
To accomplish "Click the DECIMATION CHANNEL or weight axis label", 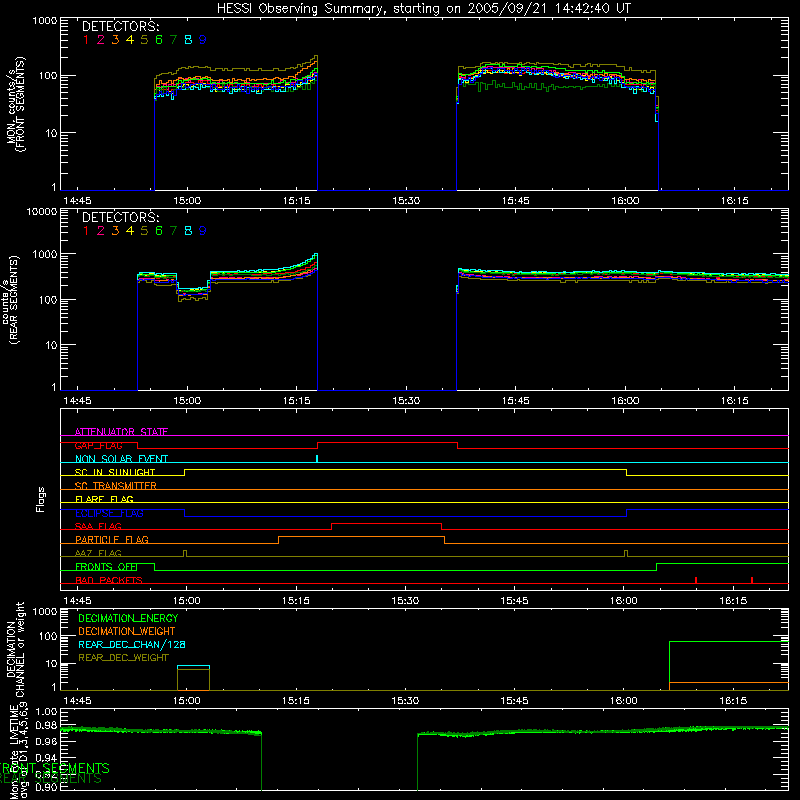I will 15,650.
